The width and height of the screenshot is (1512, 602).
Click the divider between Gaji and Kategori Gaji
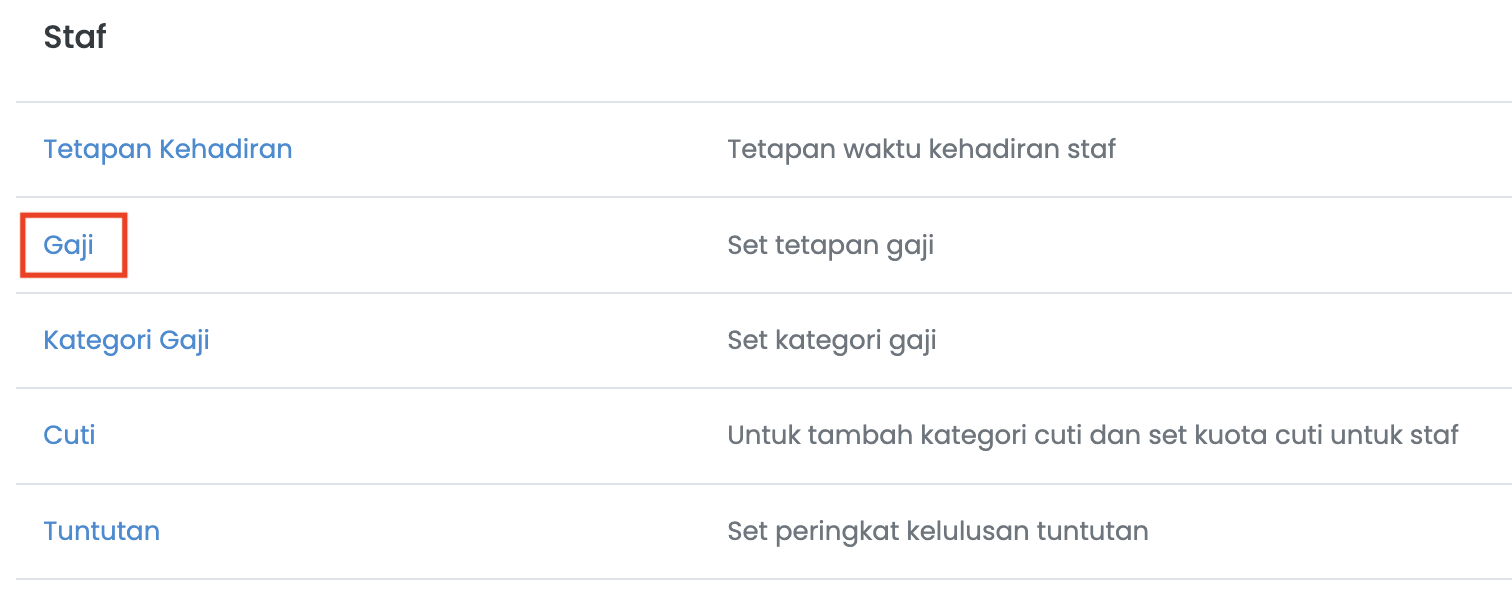(764, 293)
